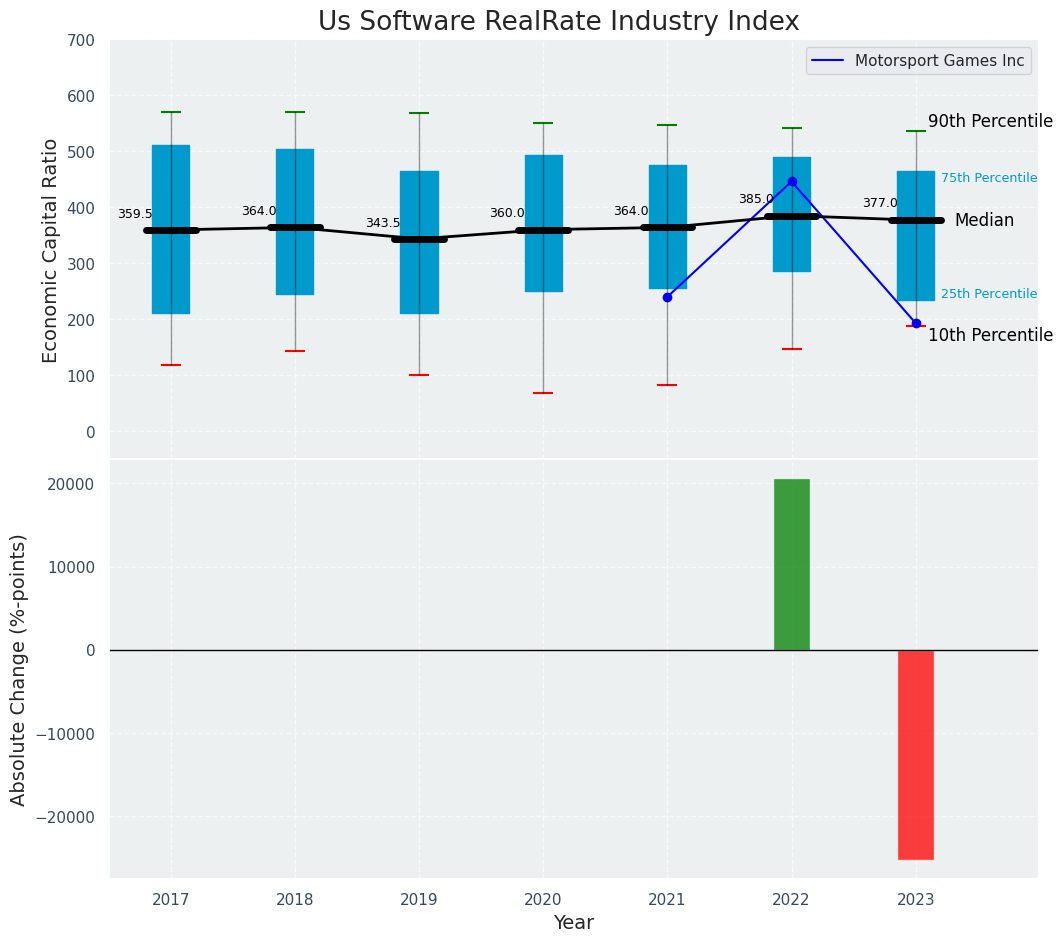This screenshot has width=1063, height=942.
Task: Click the Economic Capital Ratio axis label
Action: (x=51, y=250)
